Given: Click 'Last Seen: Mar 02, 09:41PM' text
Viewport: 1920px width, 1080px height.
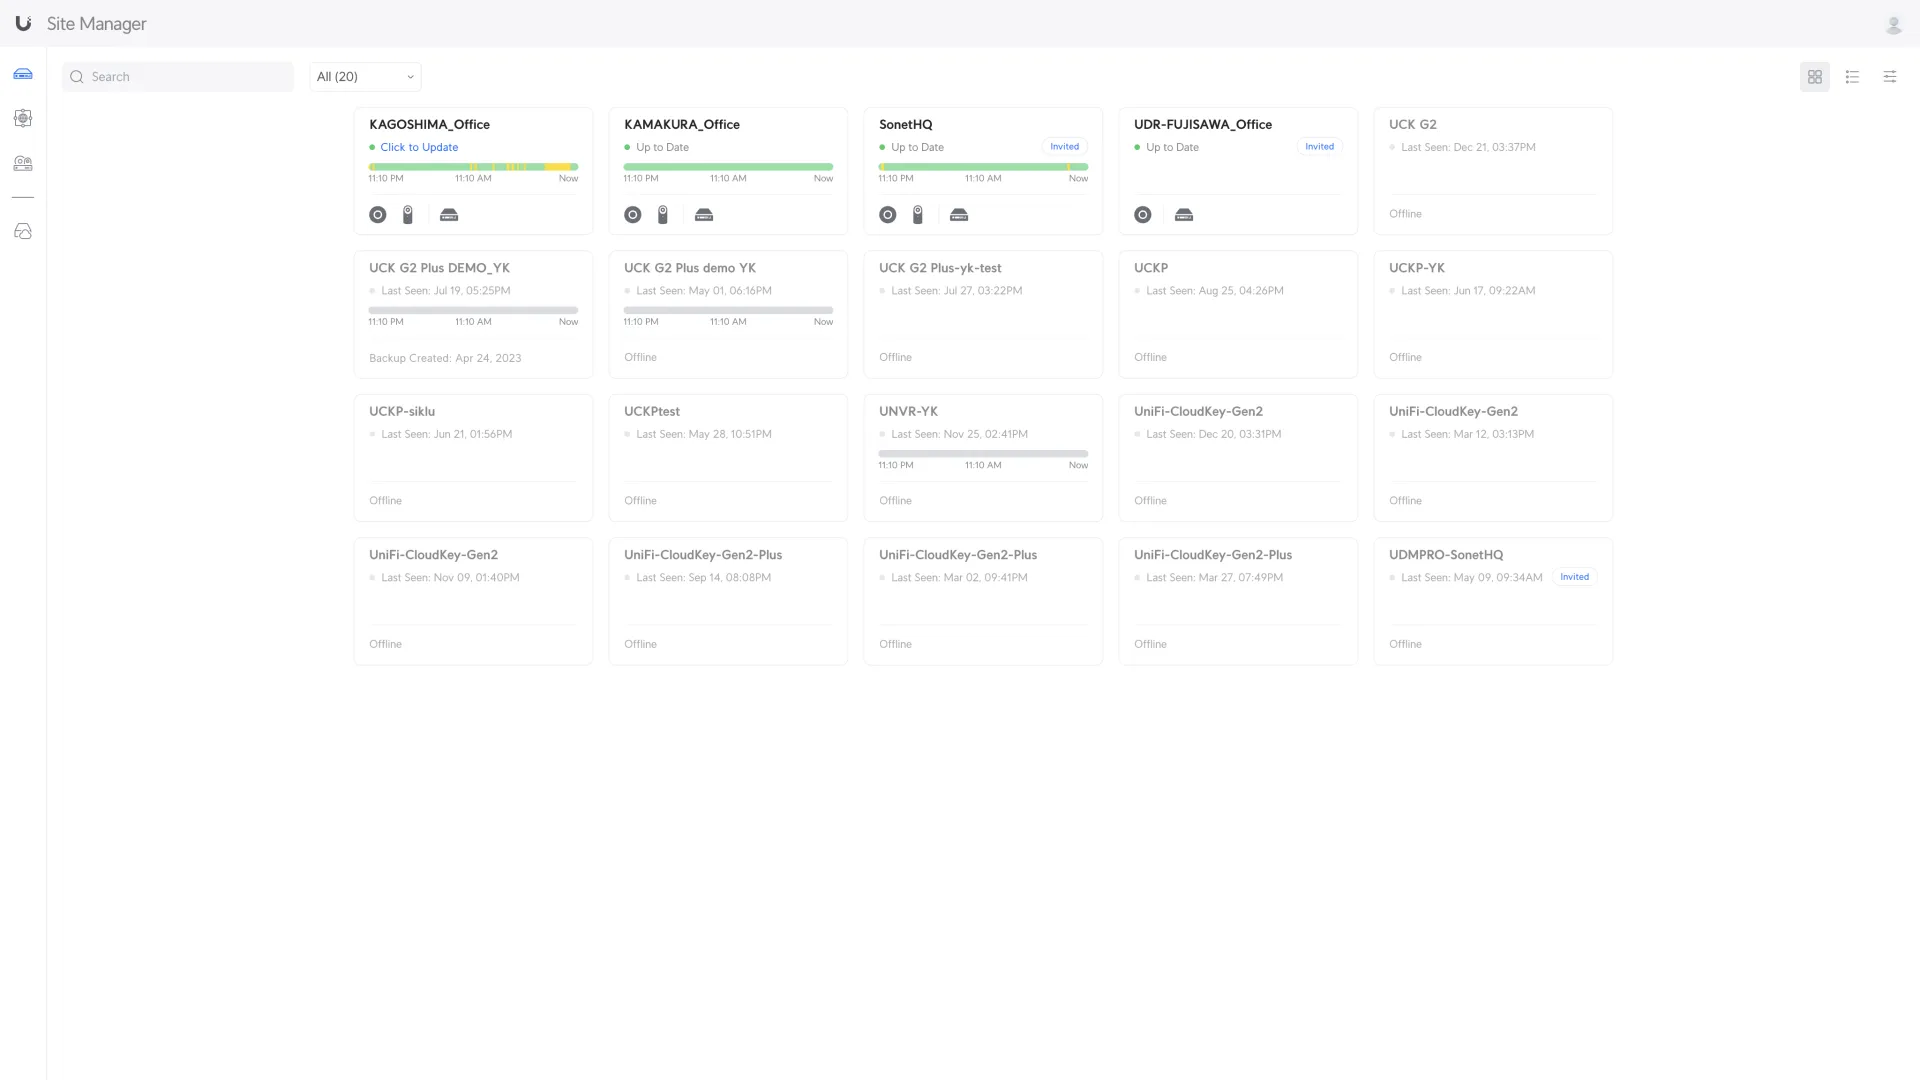Looking at the screenshot, I should [x=959, y=578].
